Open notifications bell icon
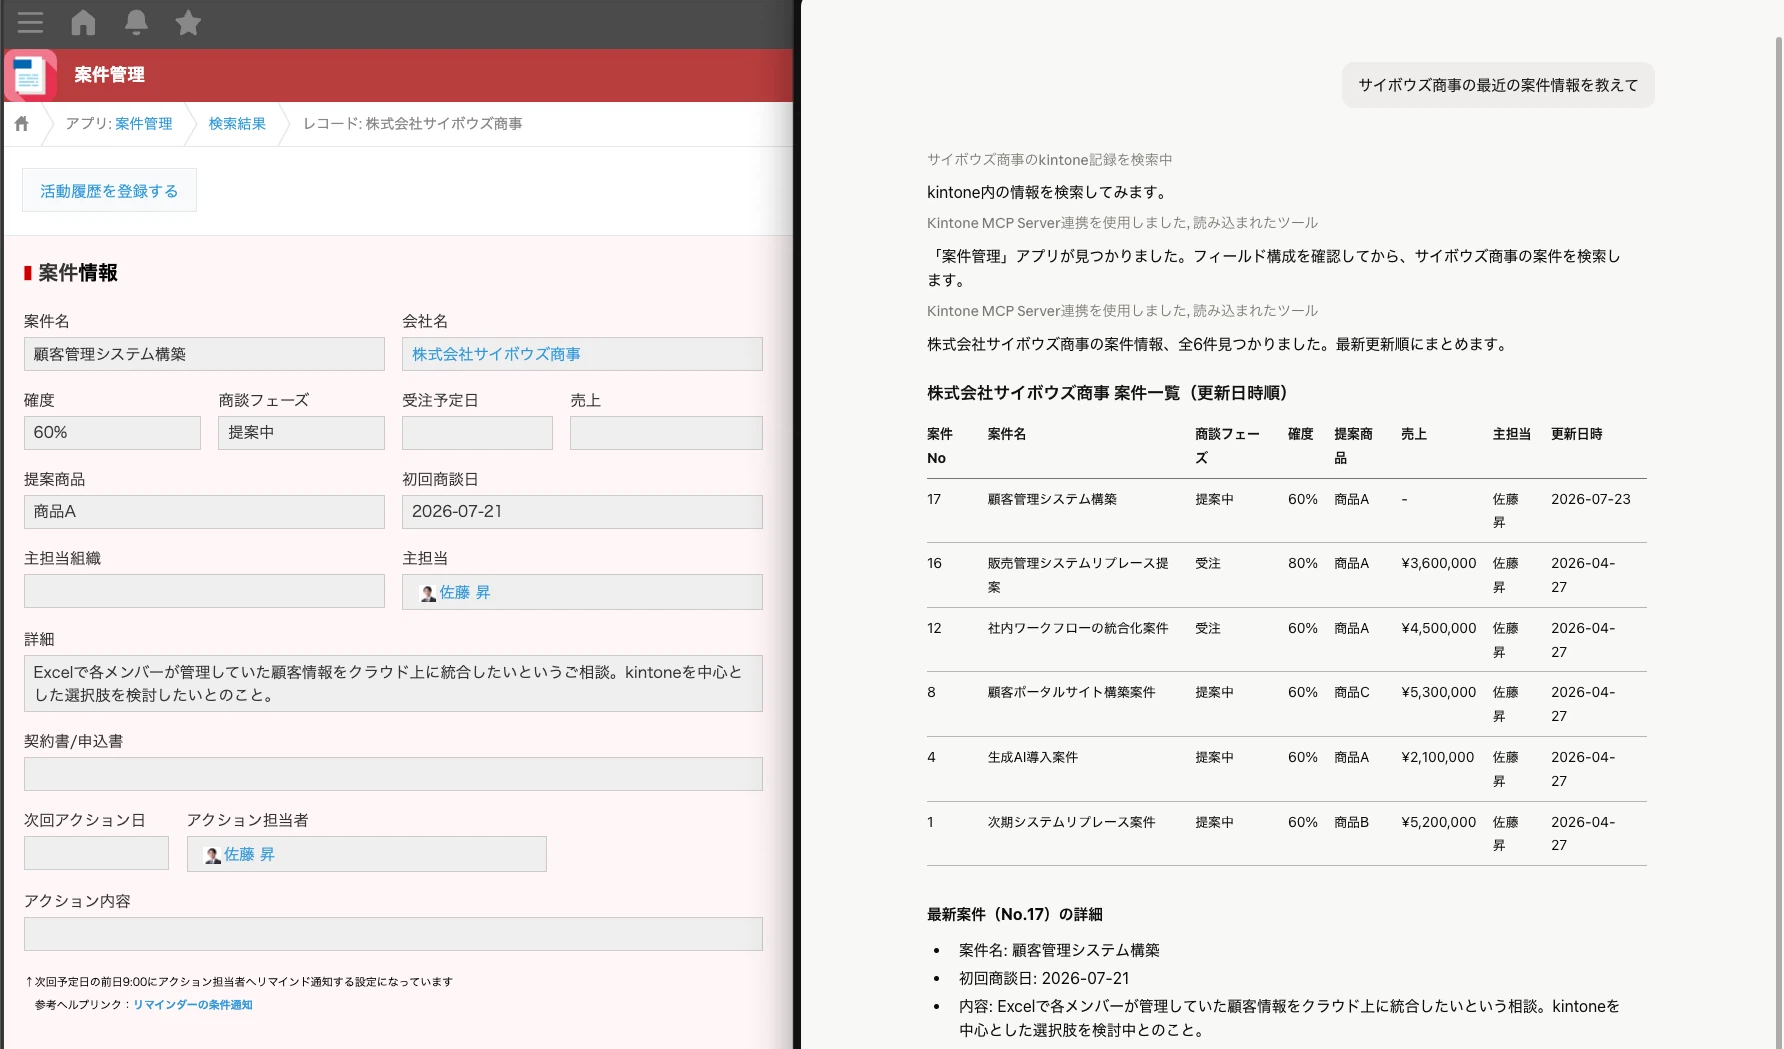Viewport: 1784px width, 1049px height. click(136, 22)
